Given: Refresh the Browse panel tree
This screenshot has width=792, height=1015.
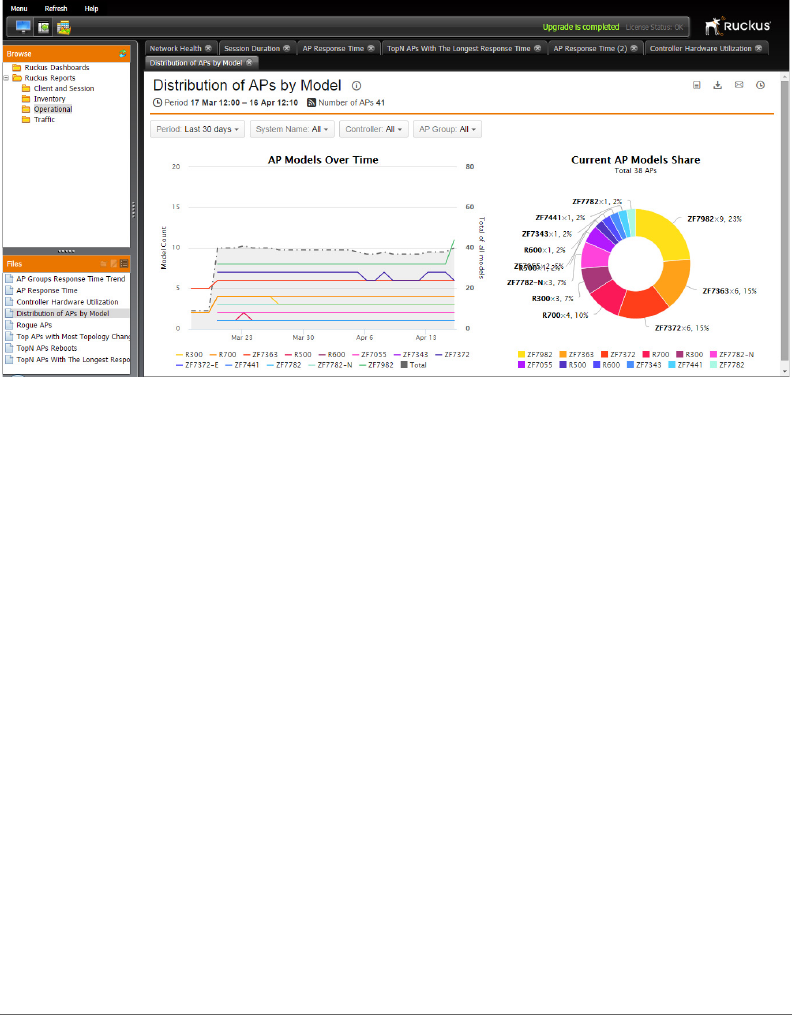Looking at the screenshot, I should (123, 54).
